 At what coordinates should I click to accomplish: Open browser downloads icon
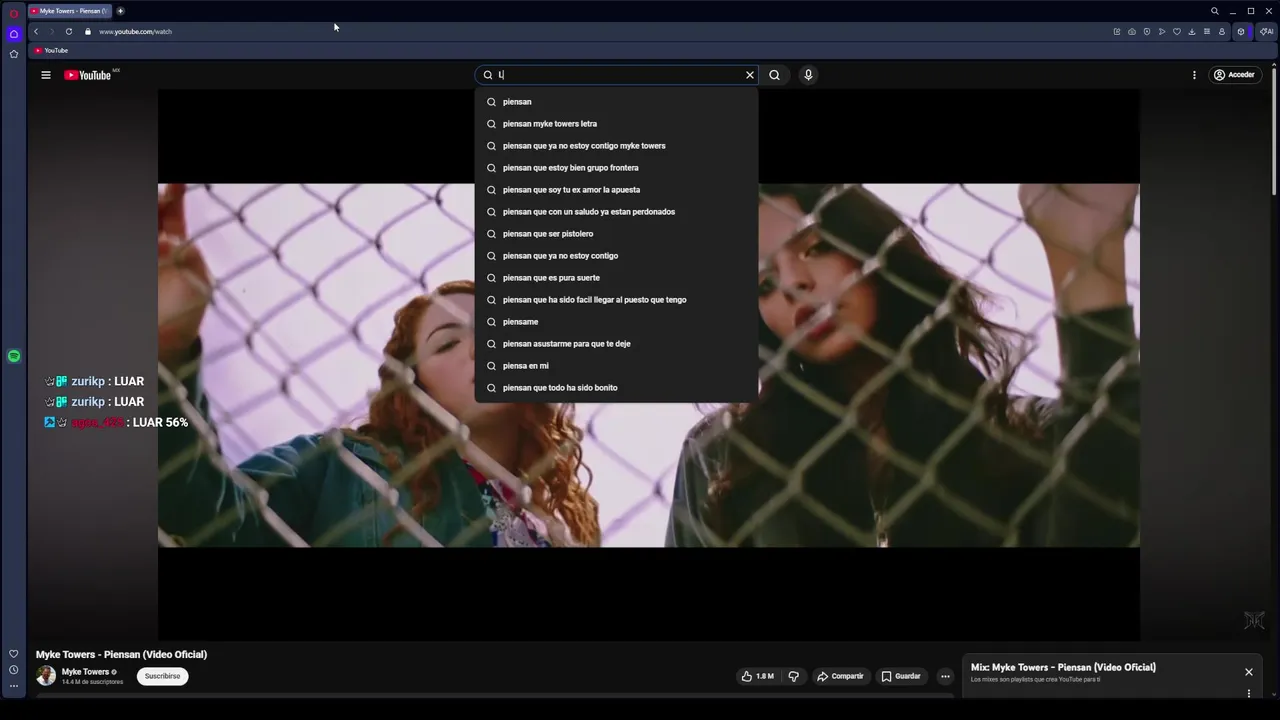point(1192,31)
